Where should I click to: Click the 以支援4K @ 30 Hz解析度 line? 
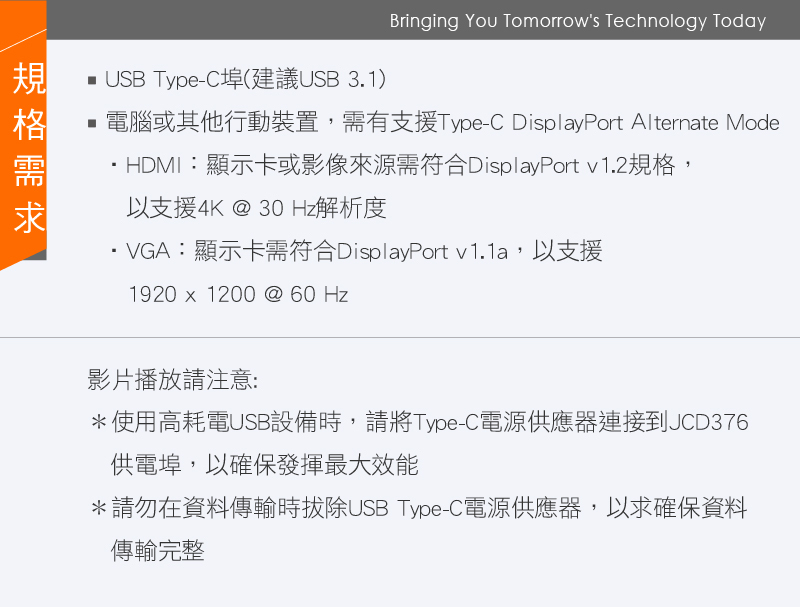[256, 209]
